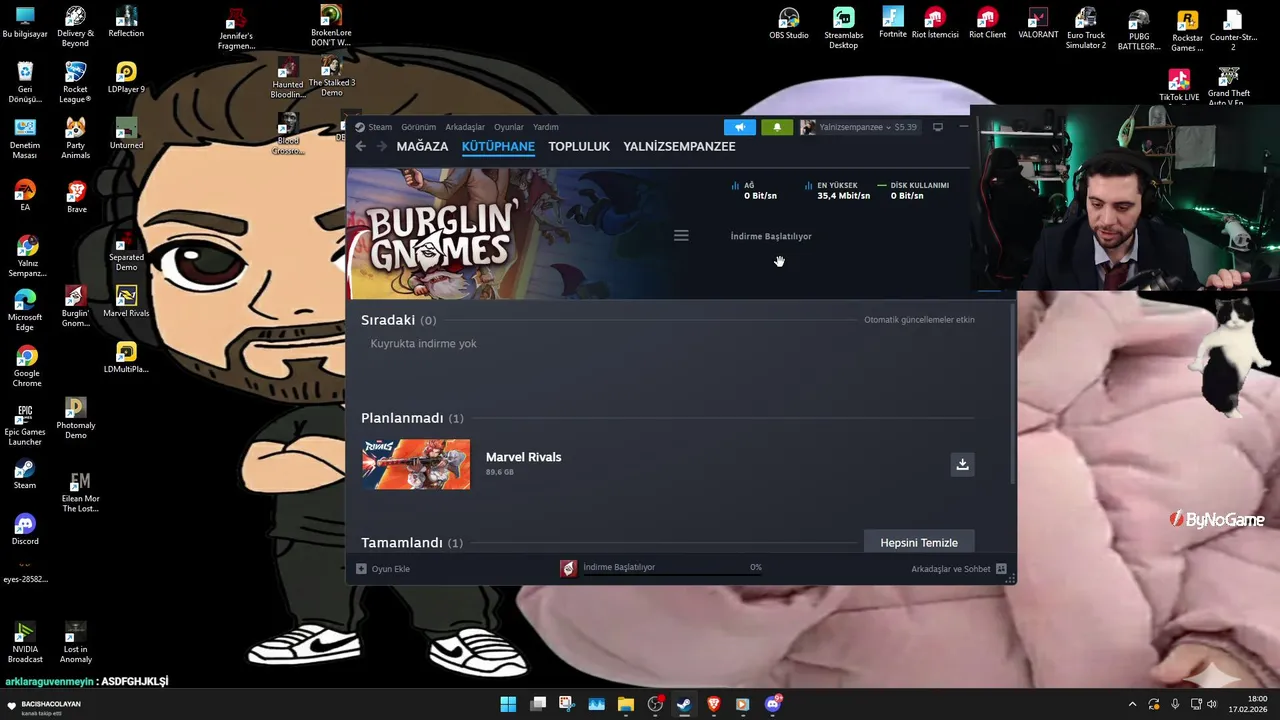The image size is (1280, 720).
Task: Select the LDPlayer 9 desktop icon
Action: click(126, 79)
